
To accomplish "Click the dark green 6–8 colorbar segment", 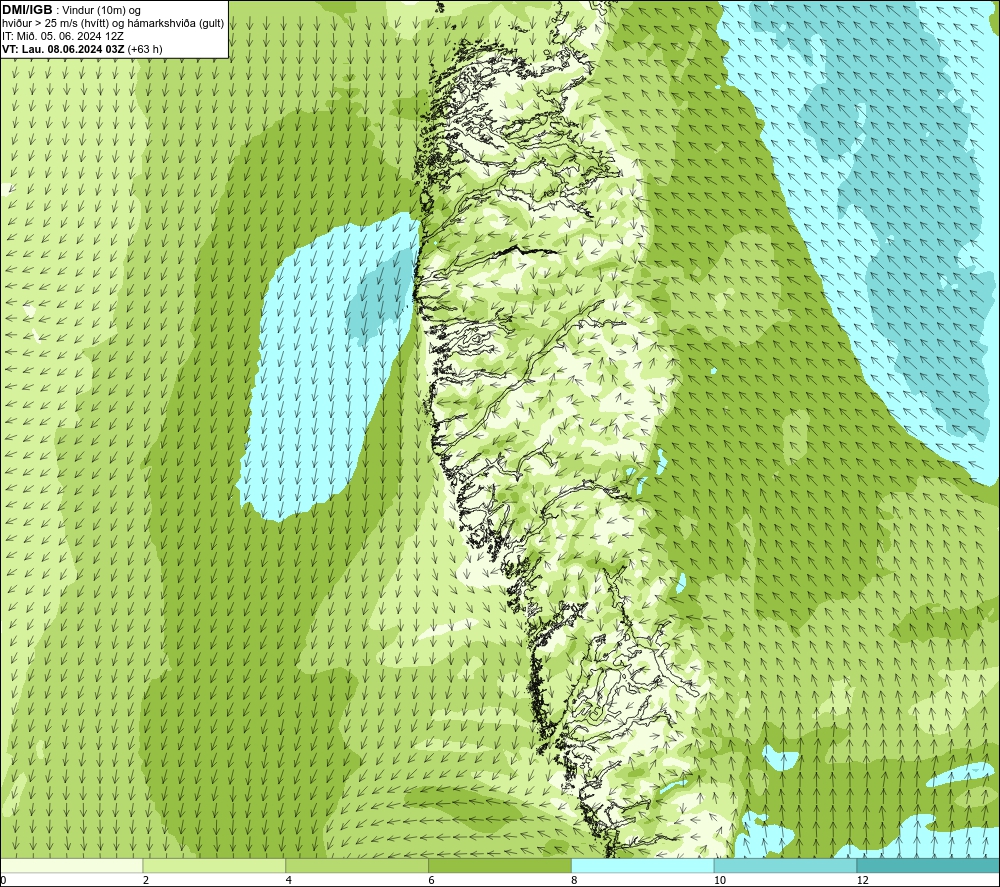I will pyautogui.click(x=500, y=865).
